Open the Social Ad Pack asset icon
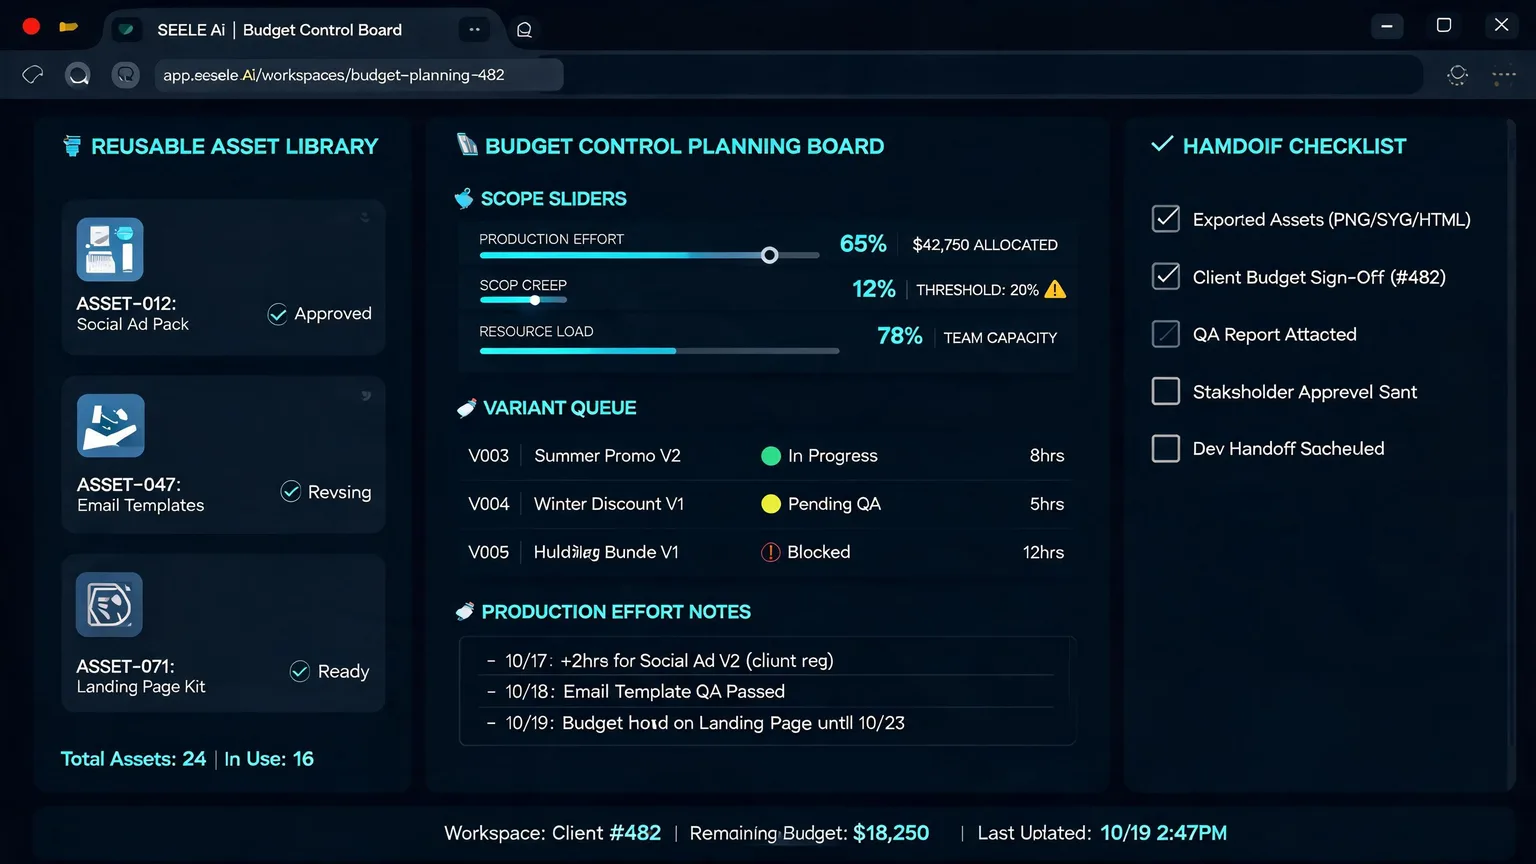The image size is (1536, 864). (110, 249)
